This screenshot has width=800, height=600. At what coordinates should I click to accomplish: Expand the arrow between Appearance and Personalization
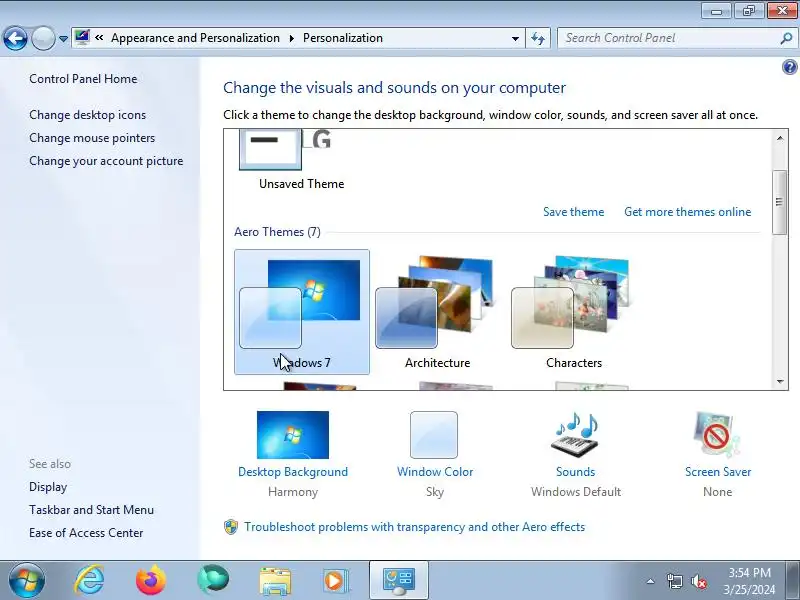tap(291, 38)
